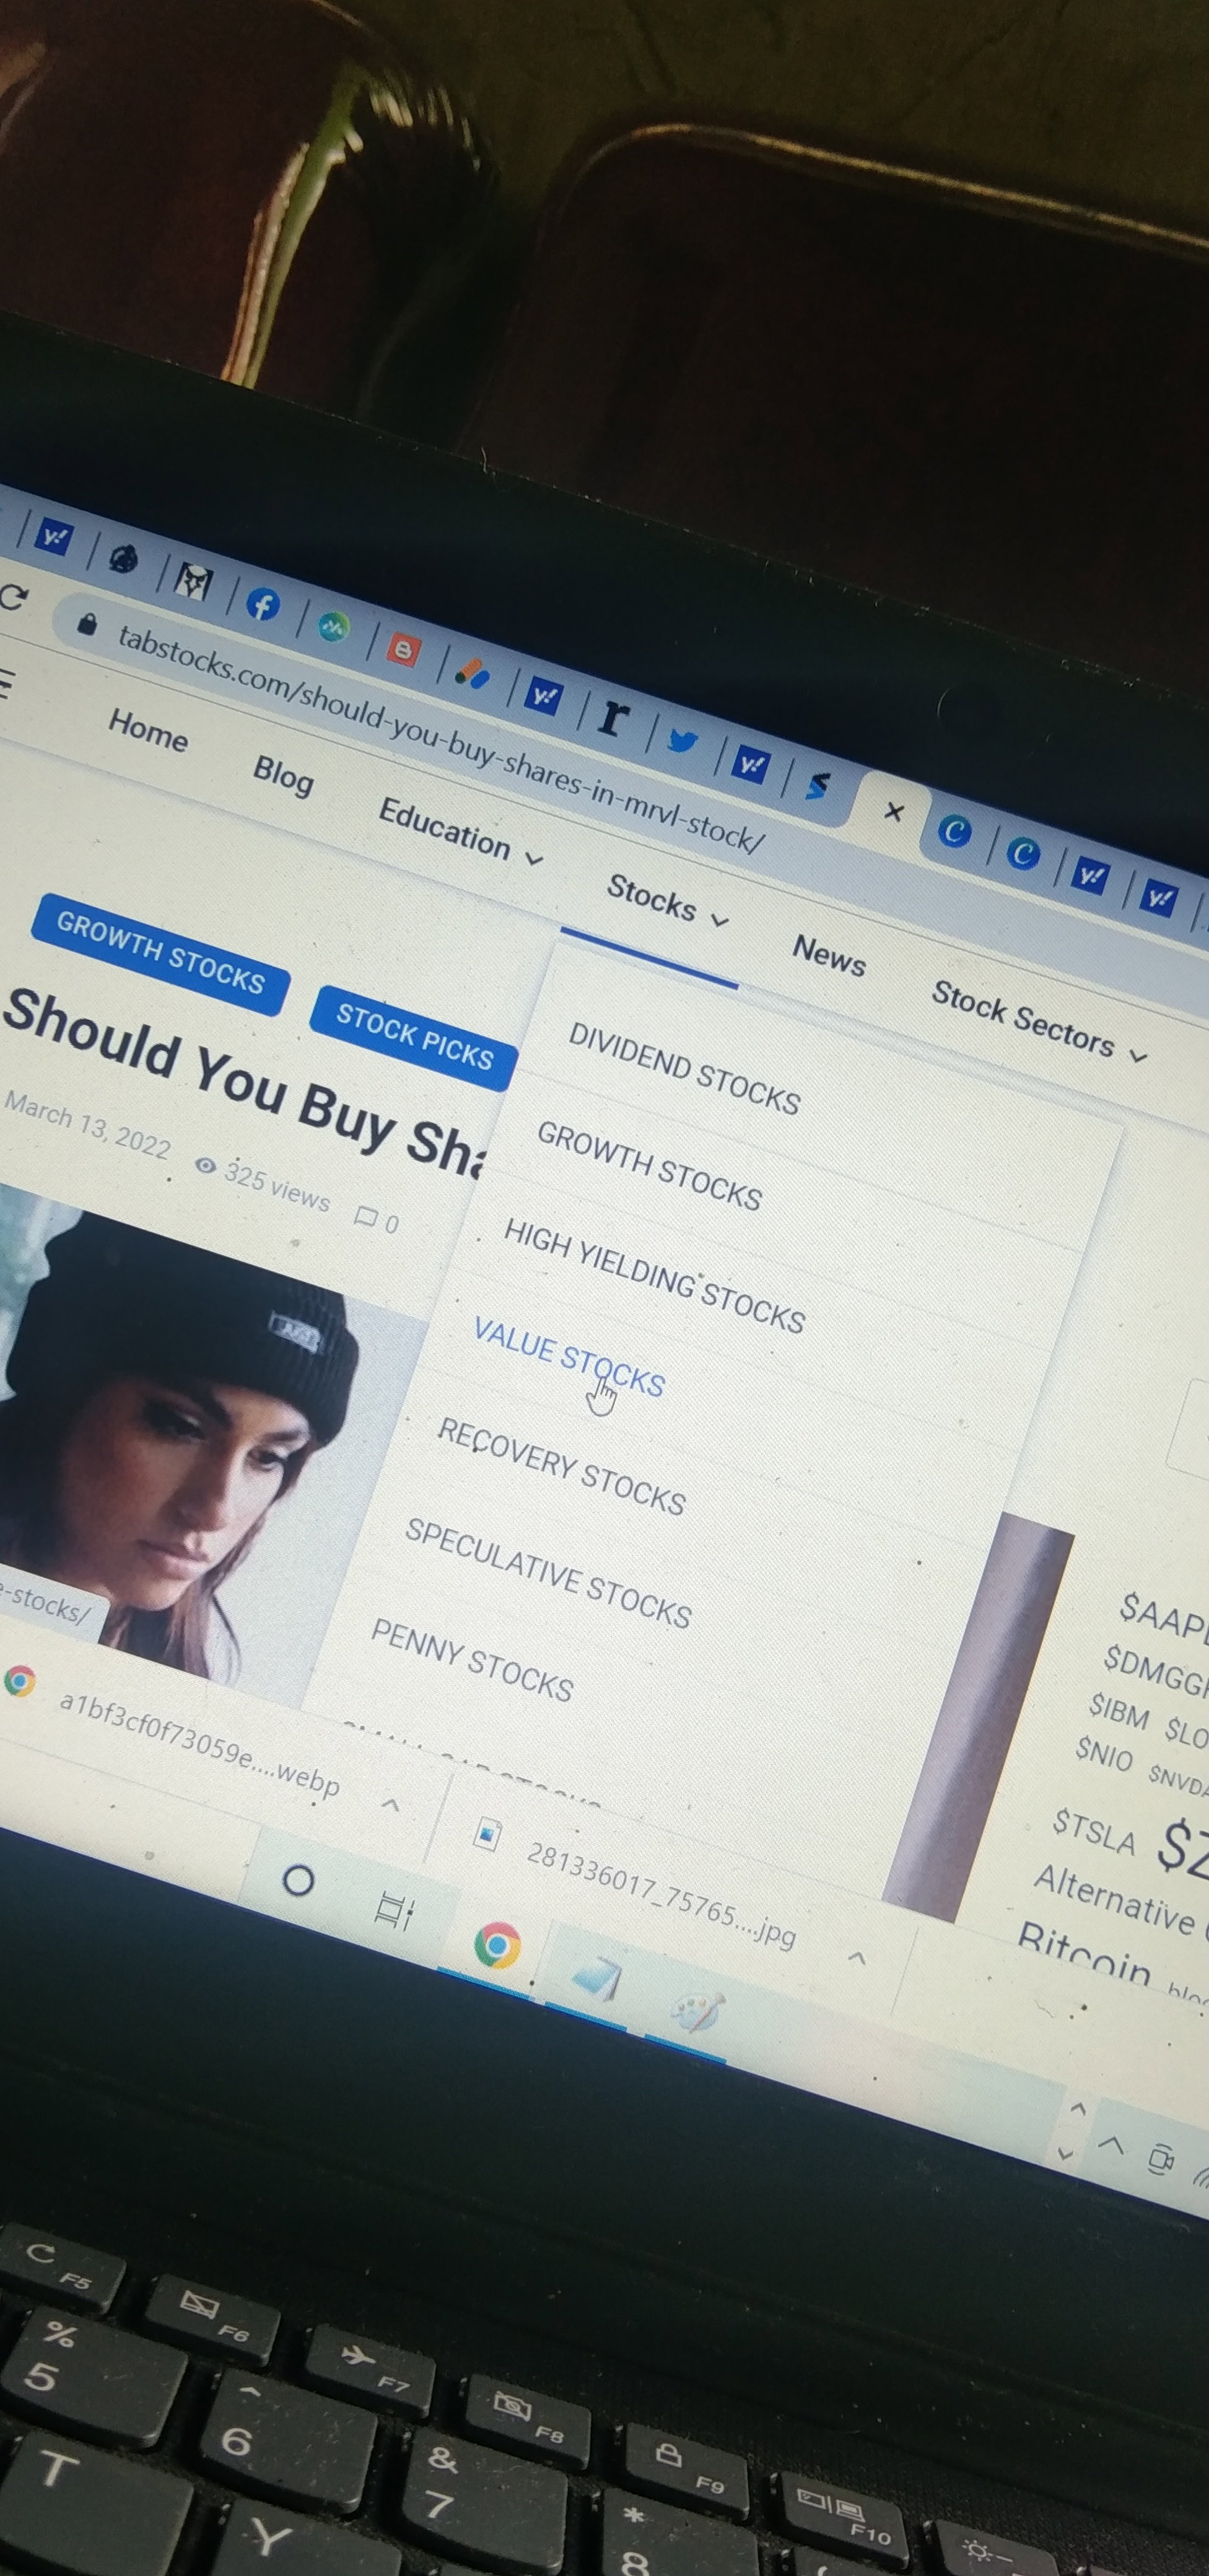The image size is (1209, 2576).
Task: Open Cortana circle on the taskbar
Action: pyautogui.click(x=298, y=1880)
